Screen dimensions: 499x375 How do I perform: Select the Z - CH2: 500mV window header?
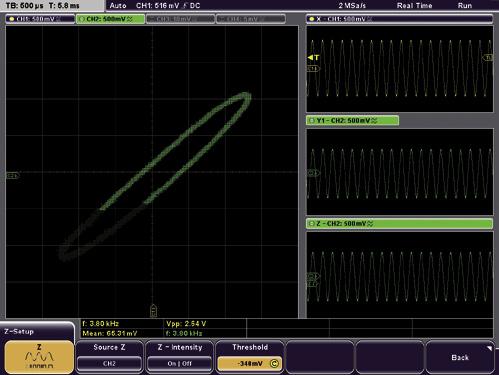399,223
